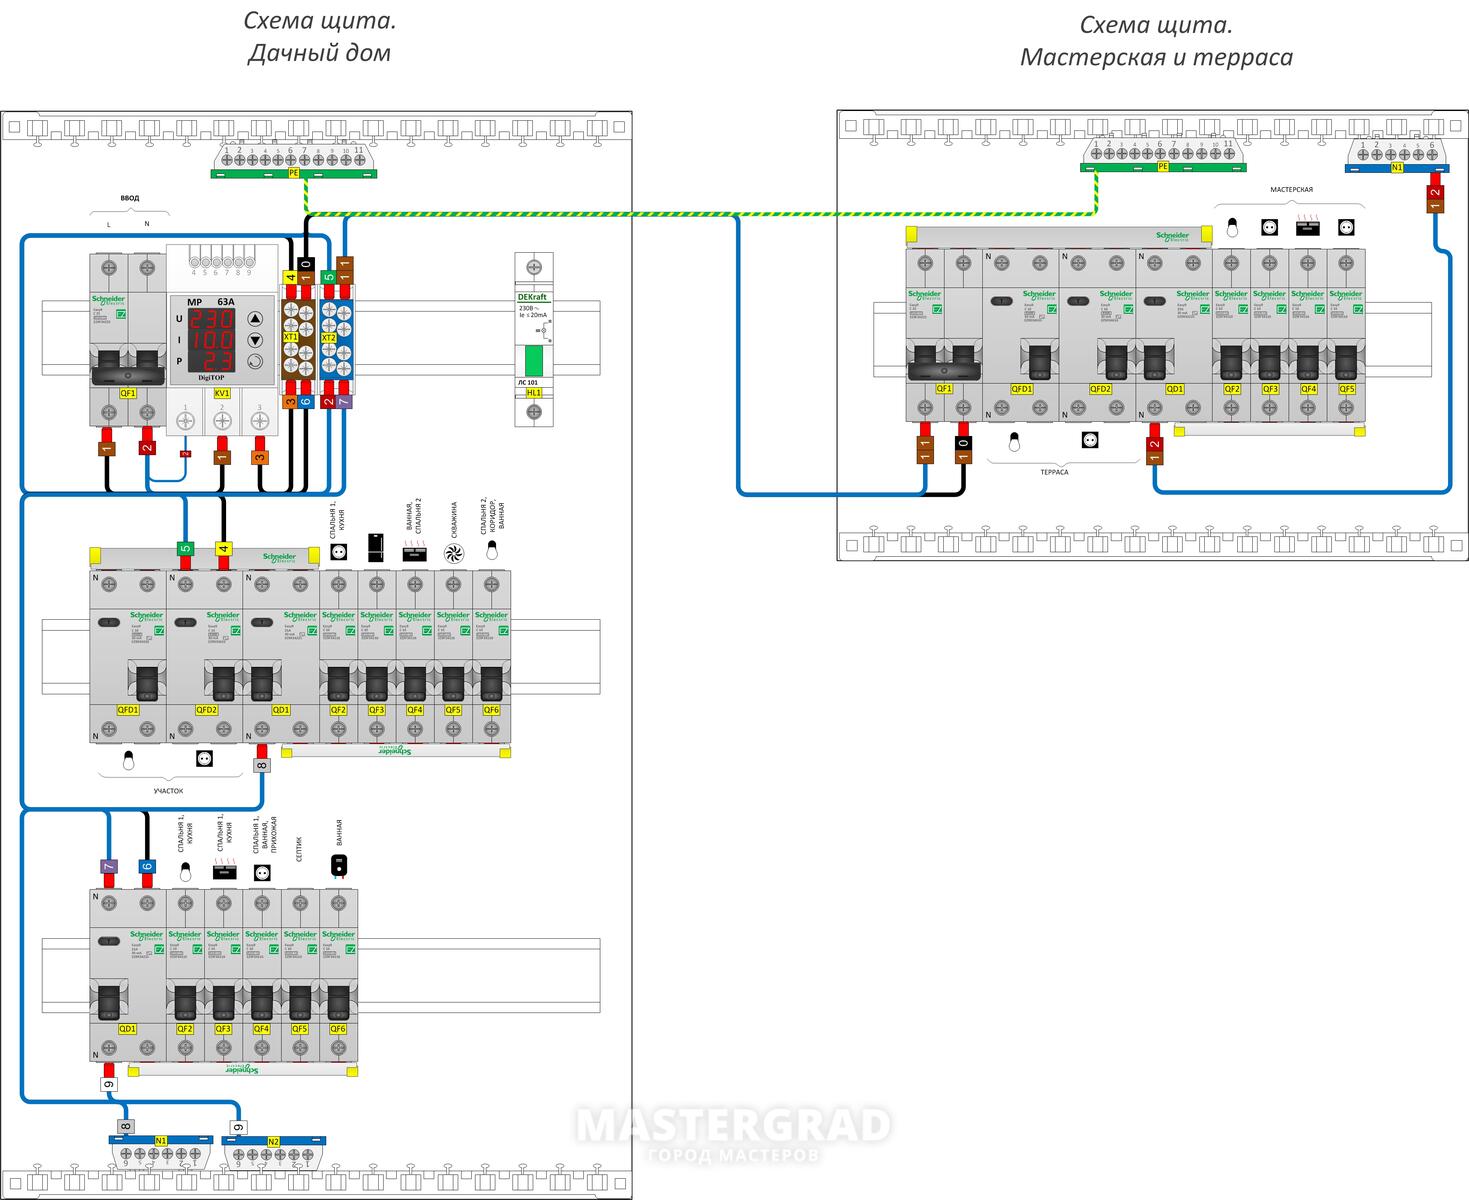
Task: Click the red 230 voltage reading
Action: (211, 319)
